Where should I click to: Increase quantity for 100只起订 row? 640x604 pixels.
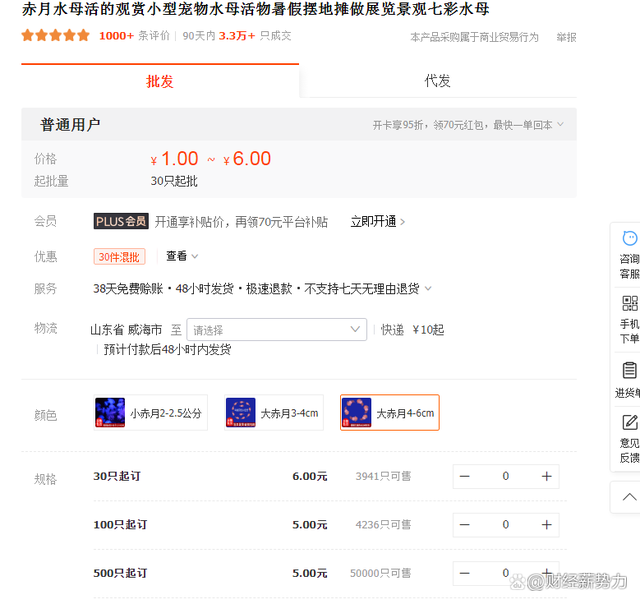(x=547, y=525)
